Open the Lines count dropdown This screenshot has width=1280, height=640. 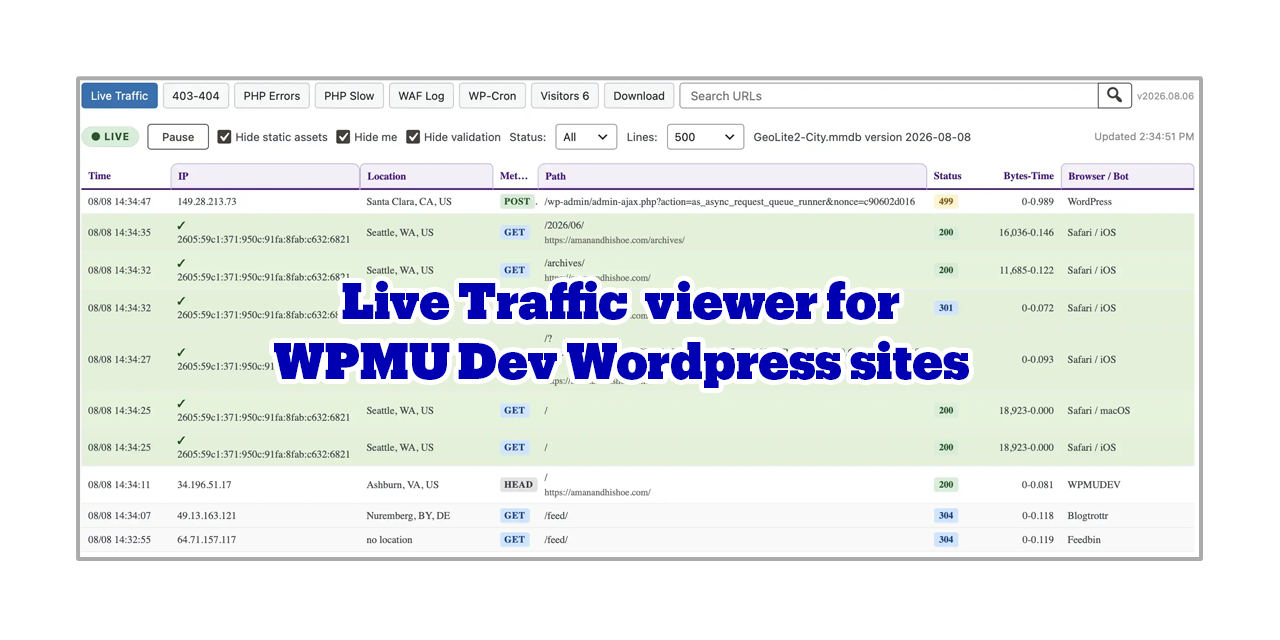coord(705,137)
